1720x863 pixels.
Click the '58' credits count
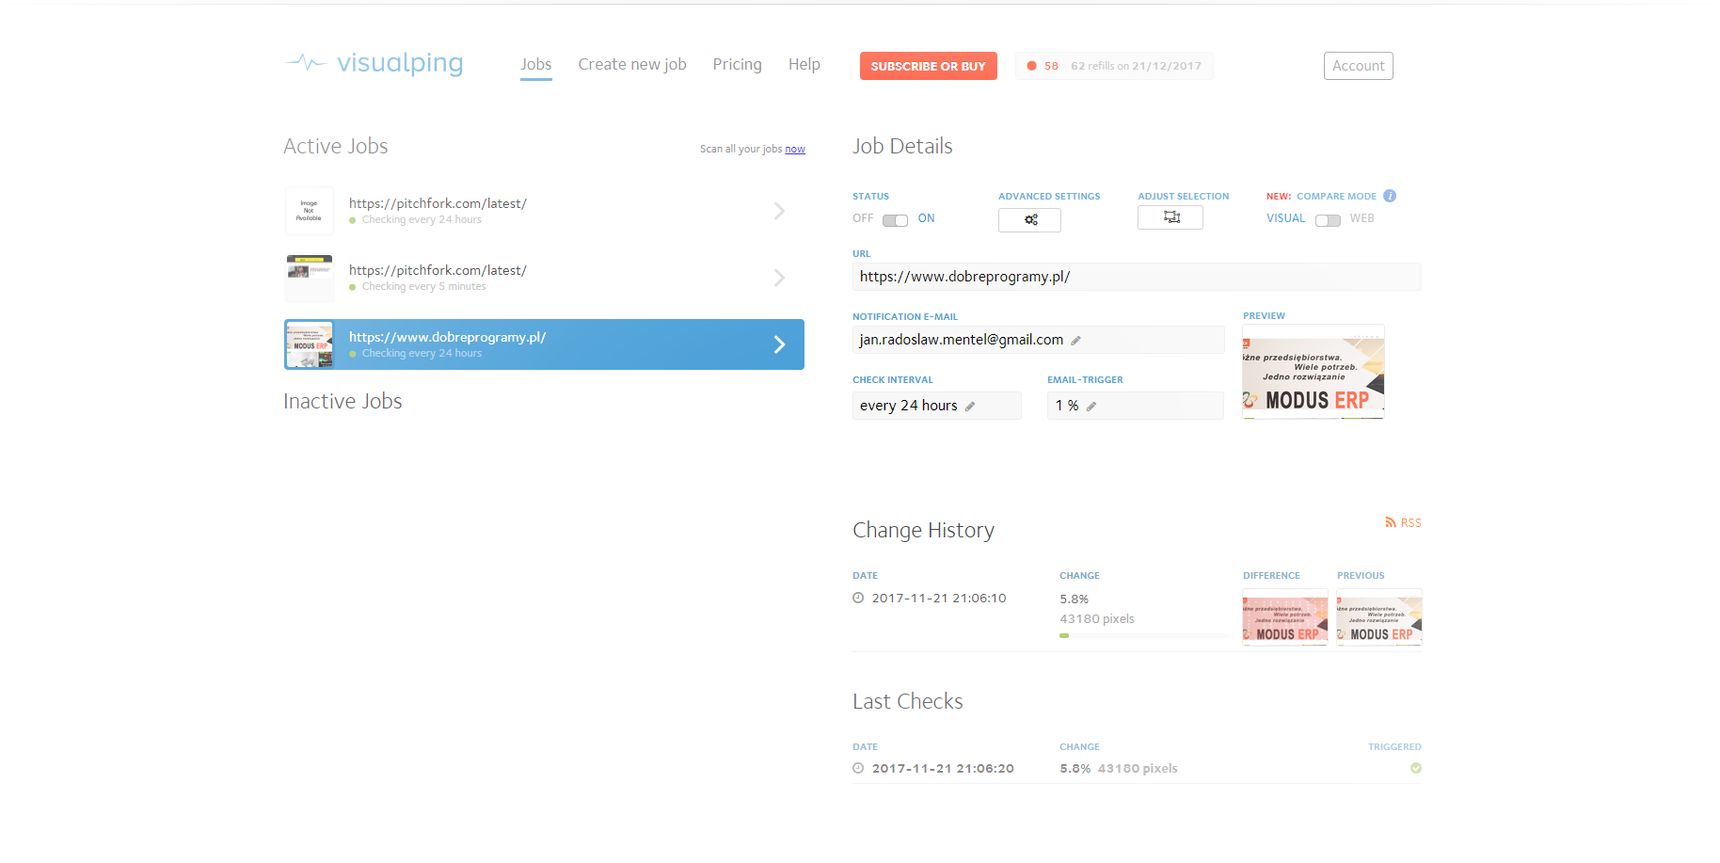[1051, 66]
